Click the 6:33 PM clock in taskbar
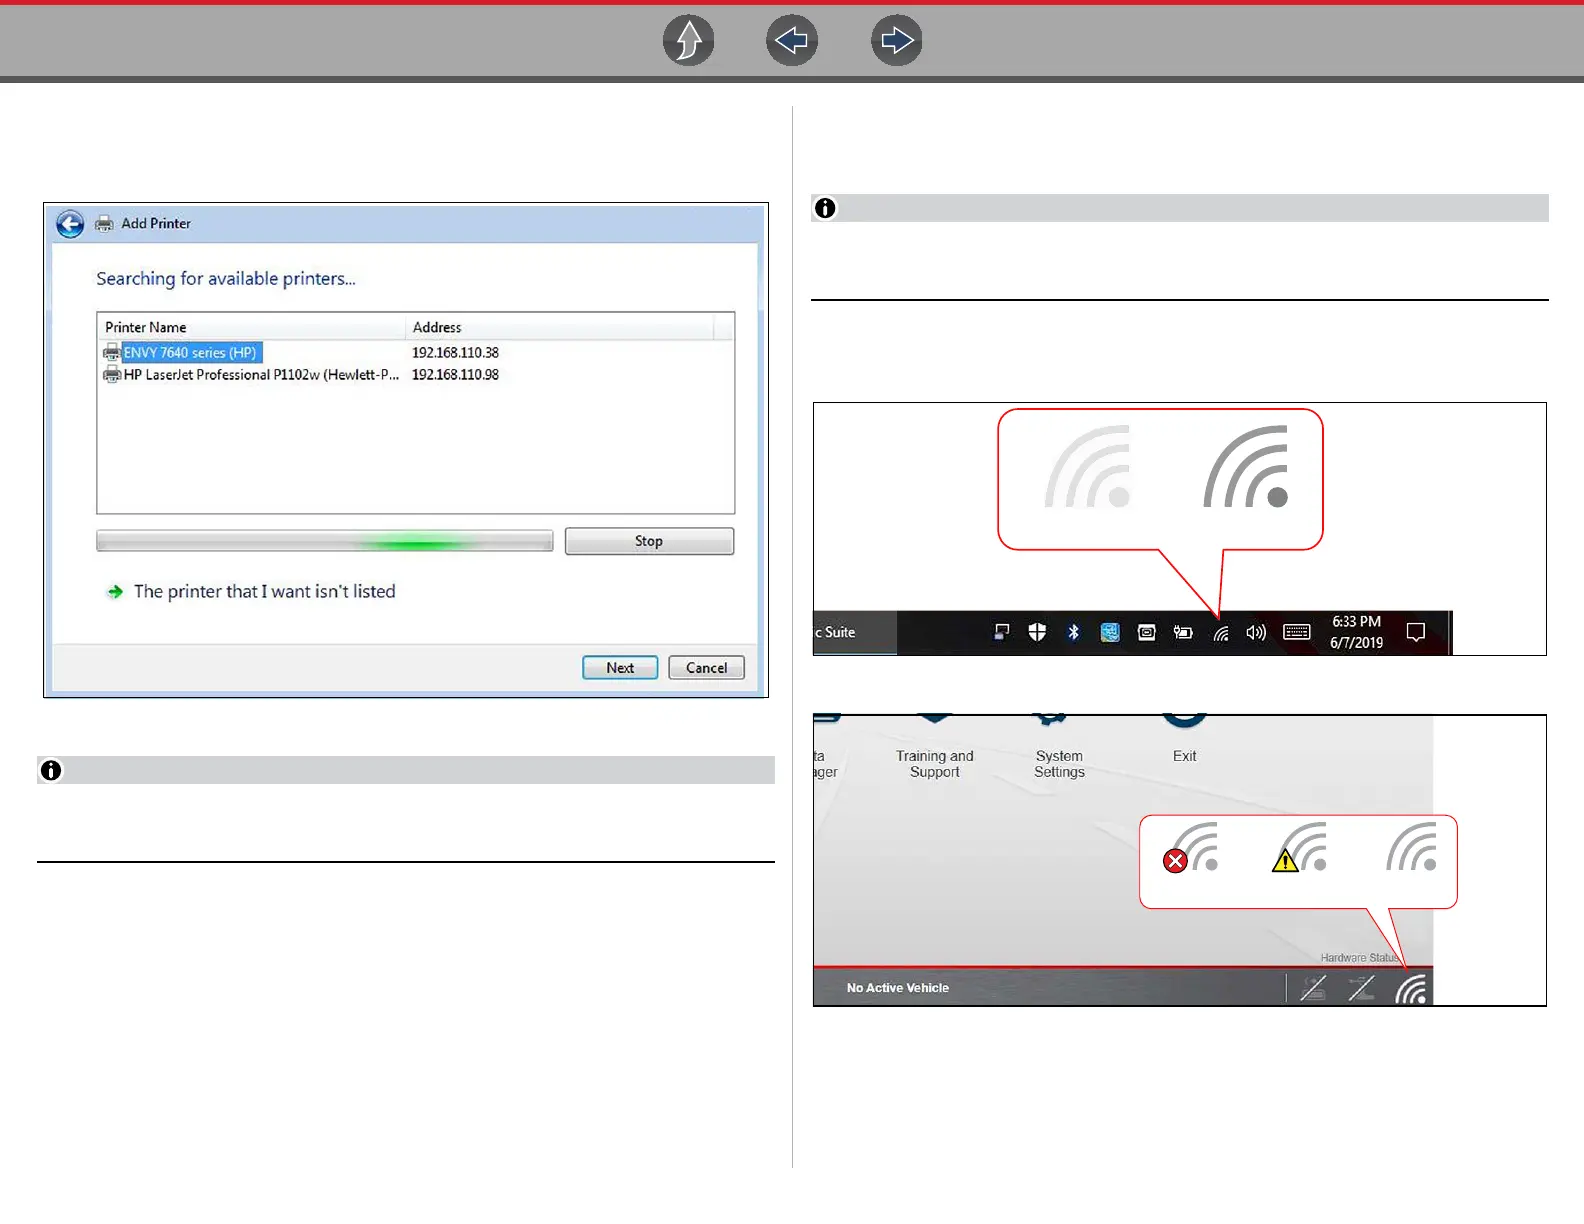1584x1224 pixels. click(x=1357, y=632)
